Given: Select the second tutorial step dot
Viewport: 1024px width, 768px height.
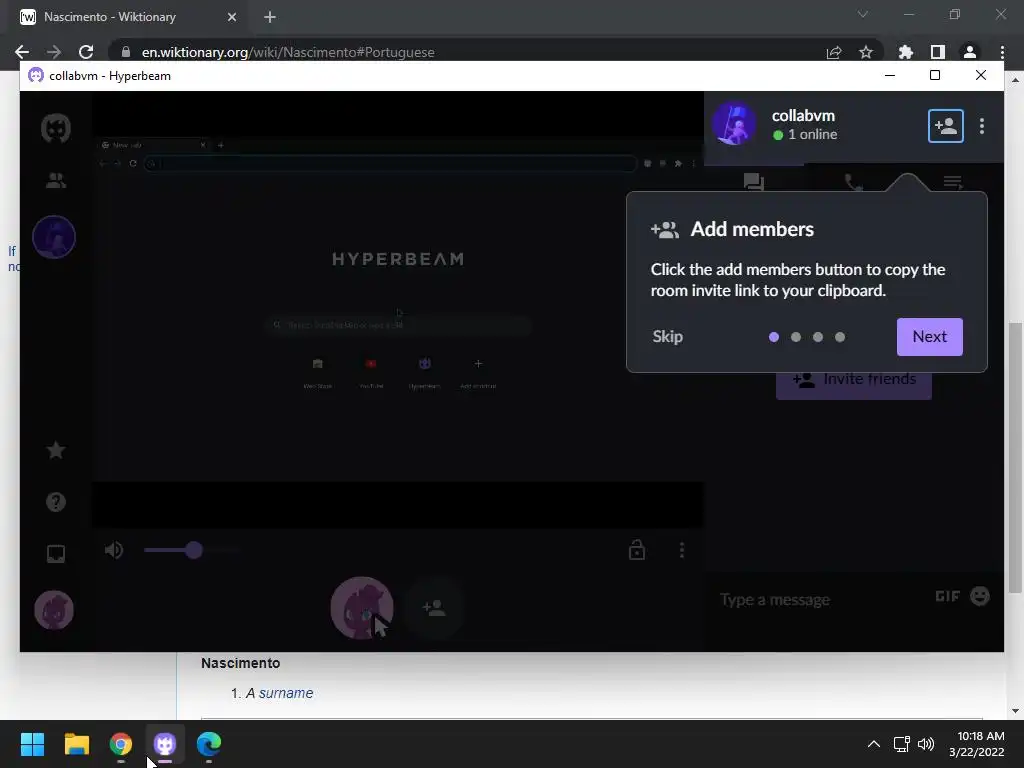Looking at the screenshot, I should (795, 337).
